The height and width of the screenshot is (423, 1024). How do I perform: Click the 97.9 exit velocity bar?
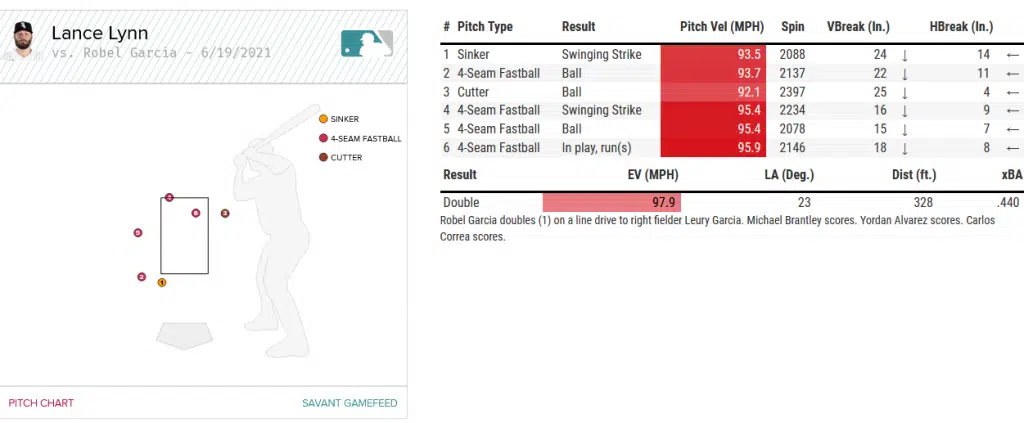[611, 203]
